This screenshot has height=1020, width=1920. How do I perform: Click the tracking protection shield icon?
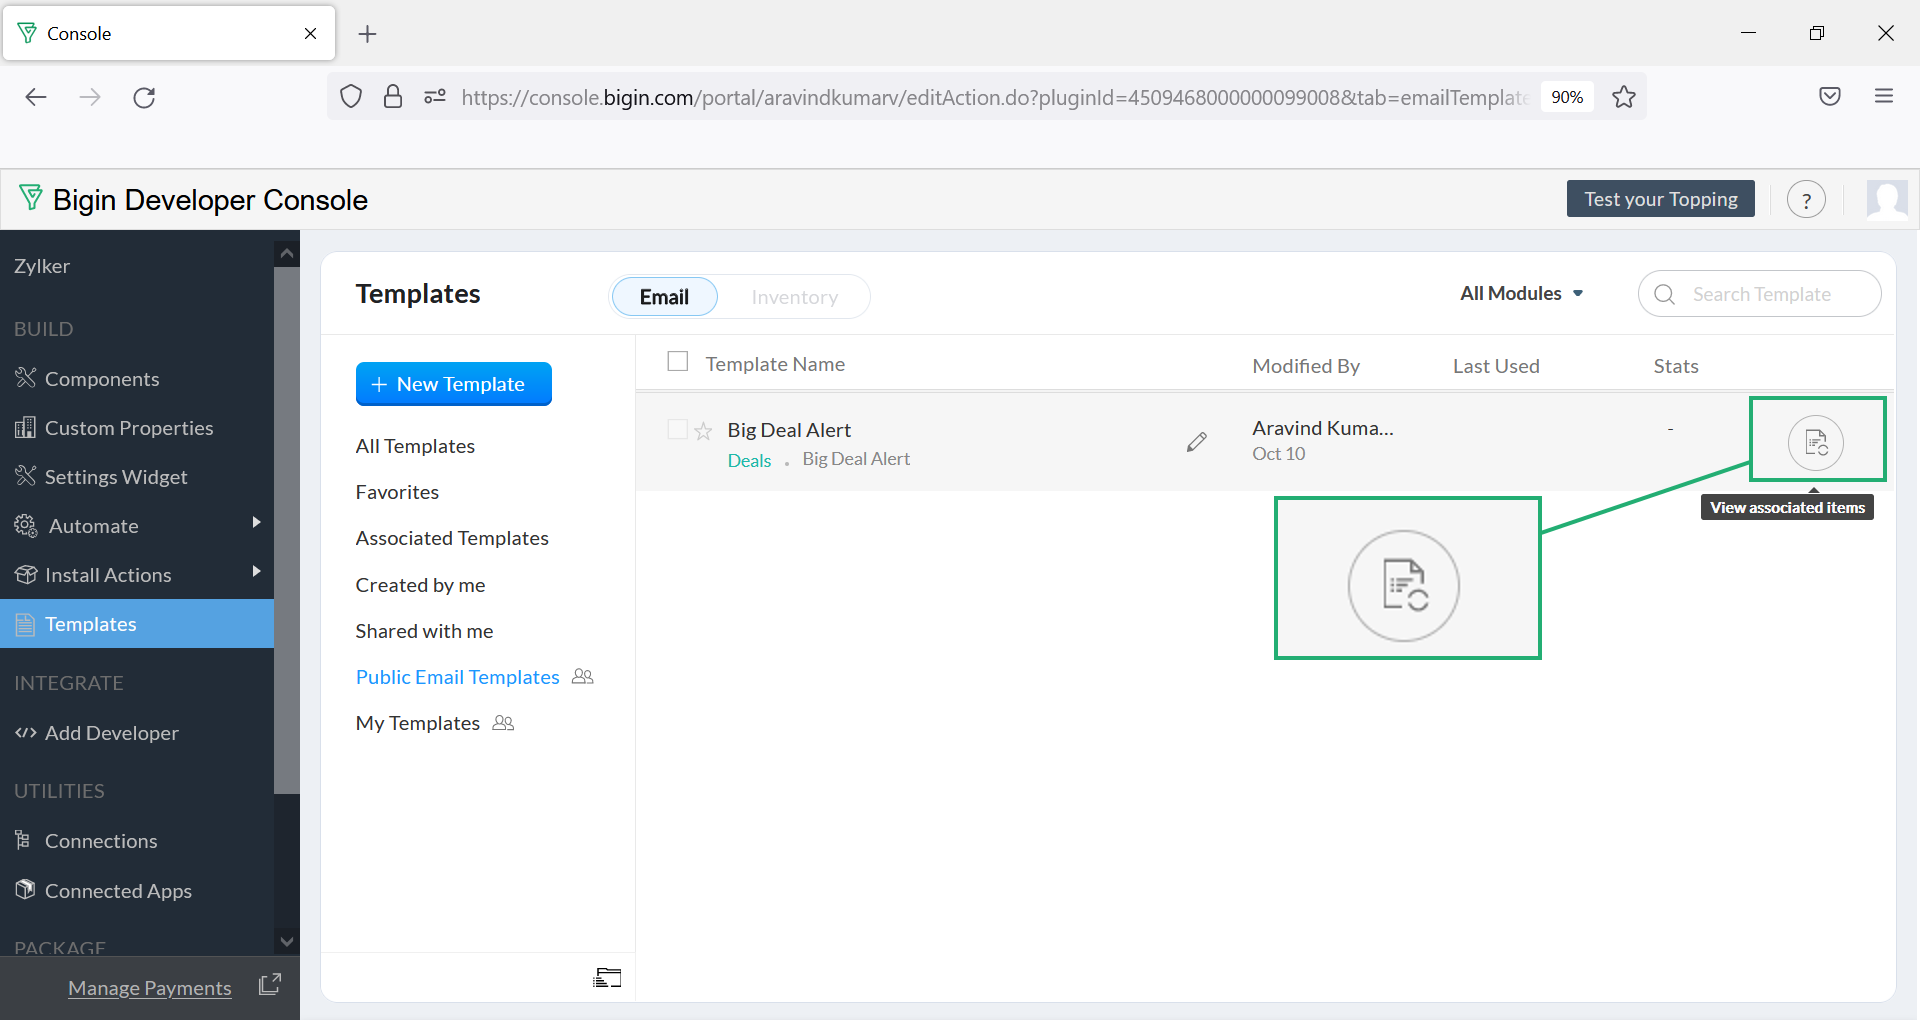350,97
